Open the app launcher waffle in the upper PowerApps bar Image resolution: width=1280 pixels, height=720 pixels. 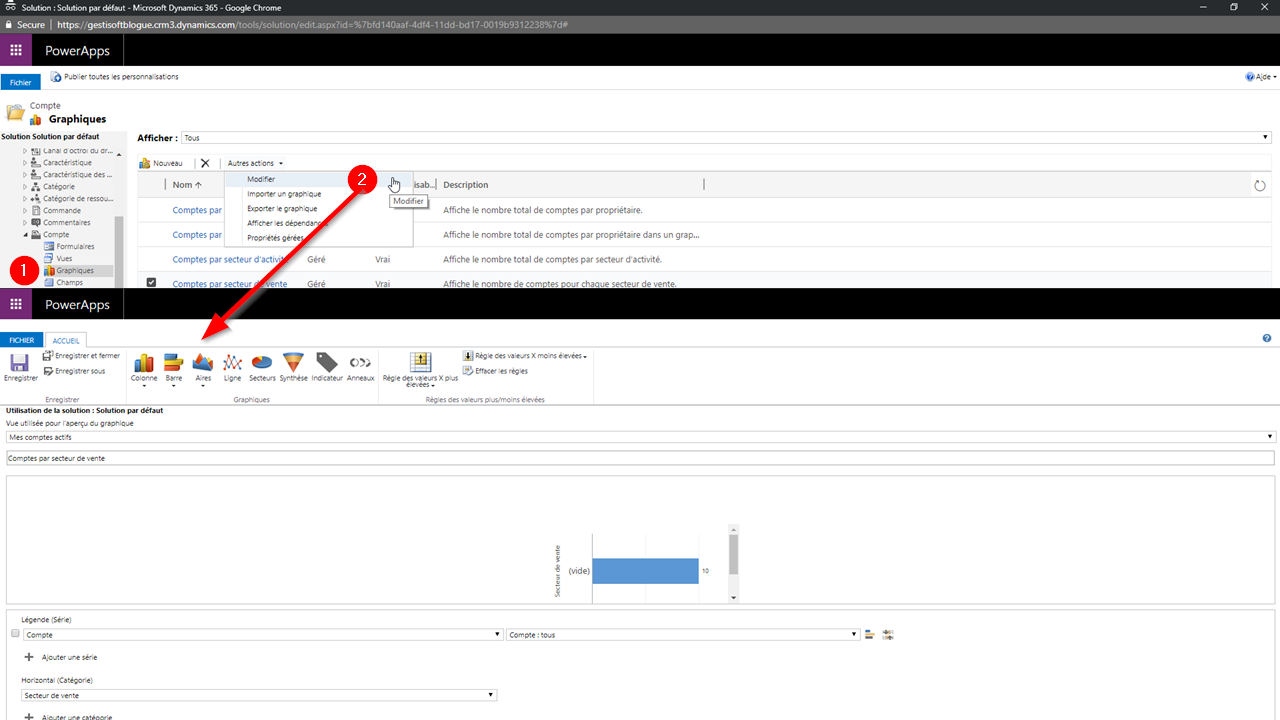[x=16, y=50]
